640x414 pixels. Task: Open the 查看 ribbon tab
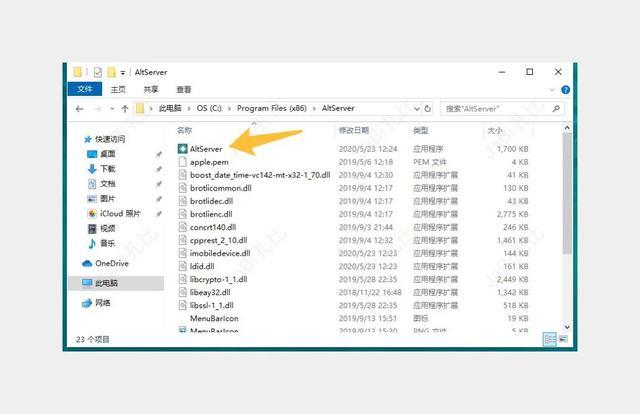tap(184, 89)
